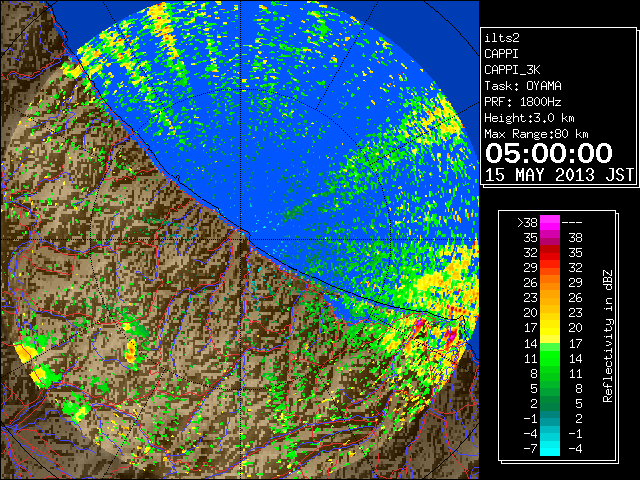Select the 'Height:3.0 km' entry
The width and height of the screenshot is (640, 480).
[529, 118]
